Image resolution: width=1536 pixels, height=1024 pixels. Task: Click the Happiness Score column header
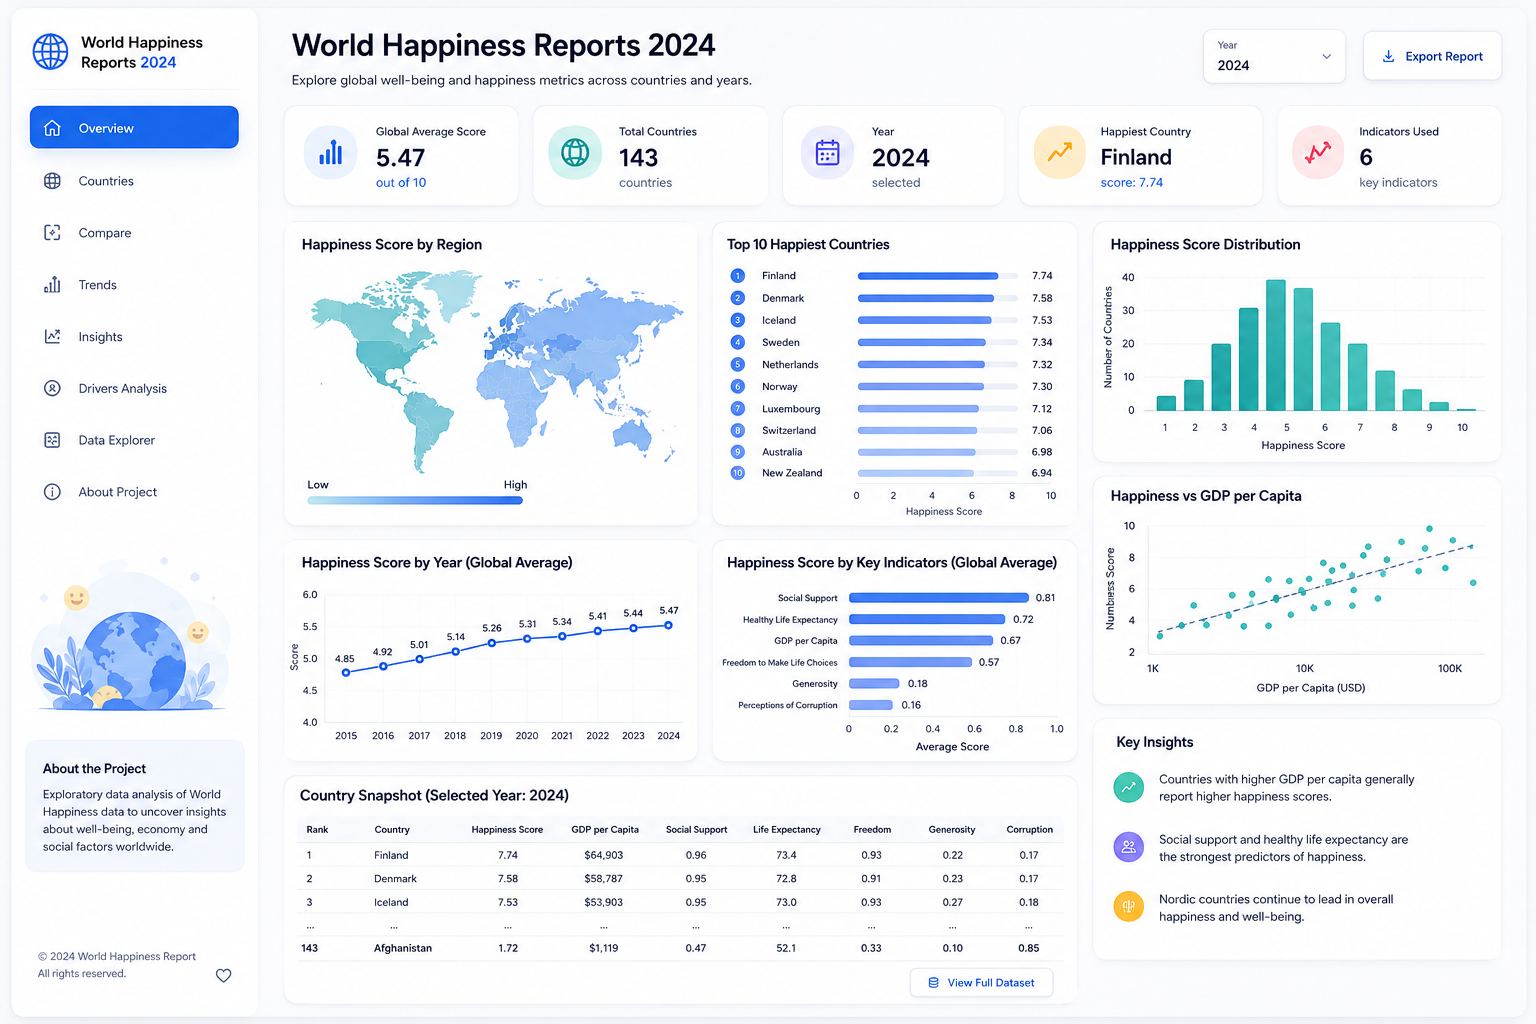pos(507,830)
